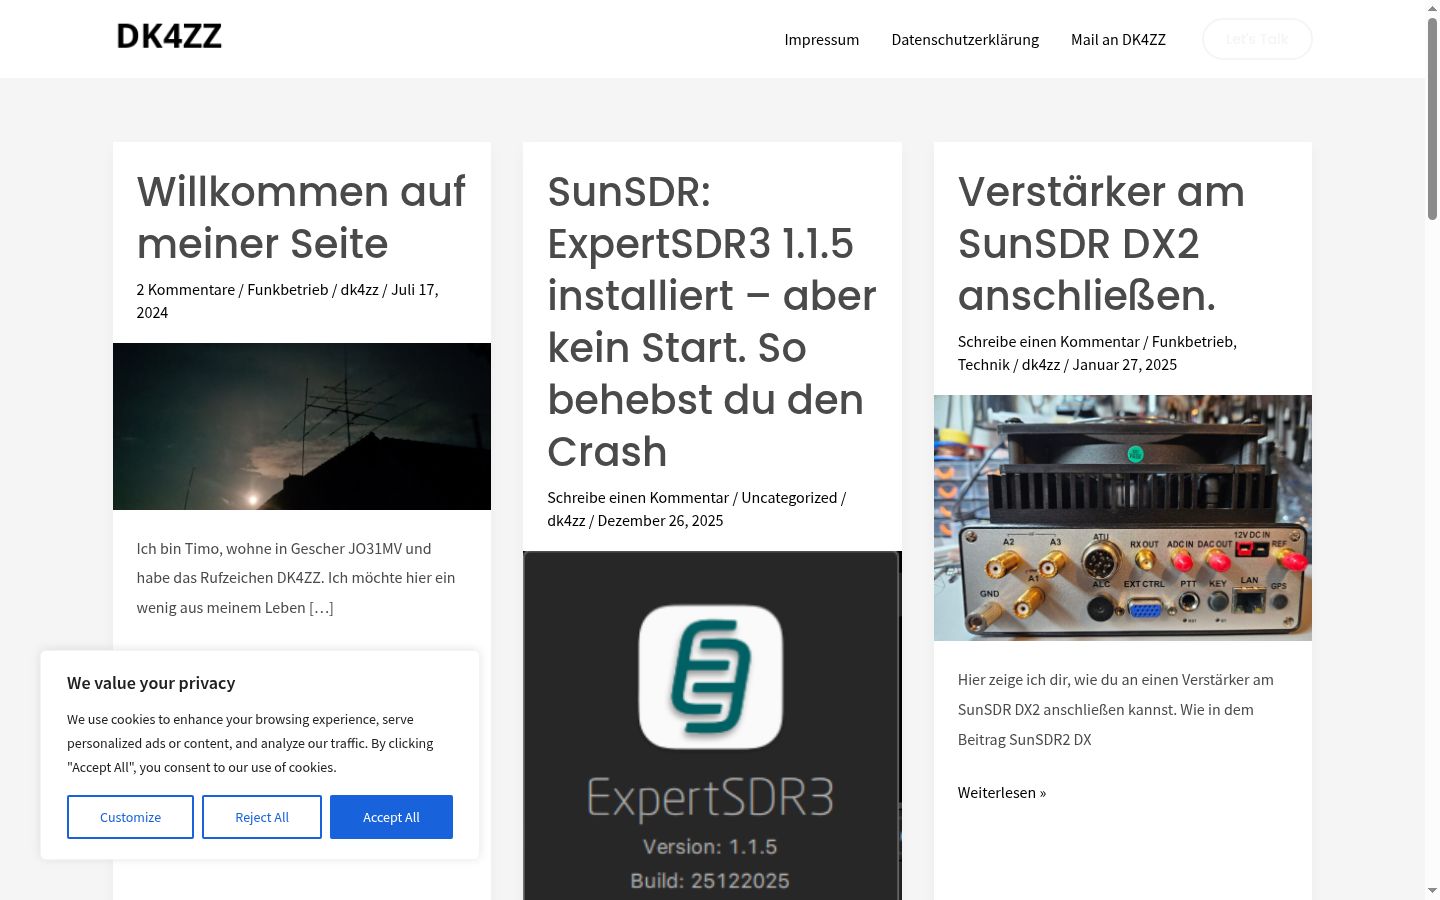Click the We value your privacy heading
This screenshot has width=1440, height=900.
151,683
